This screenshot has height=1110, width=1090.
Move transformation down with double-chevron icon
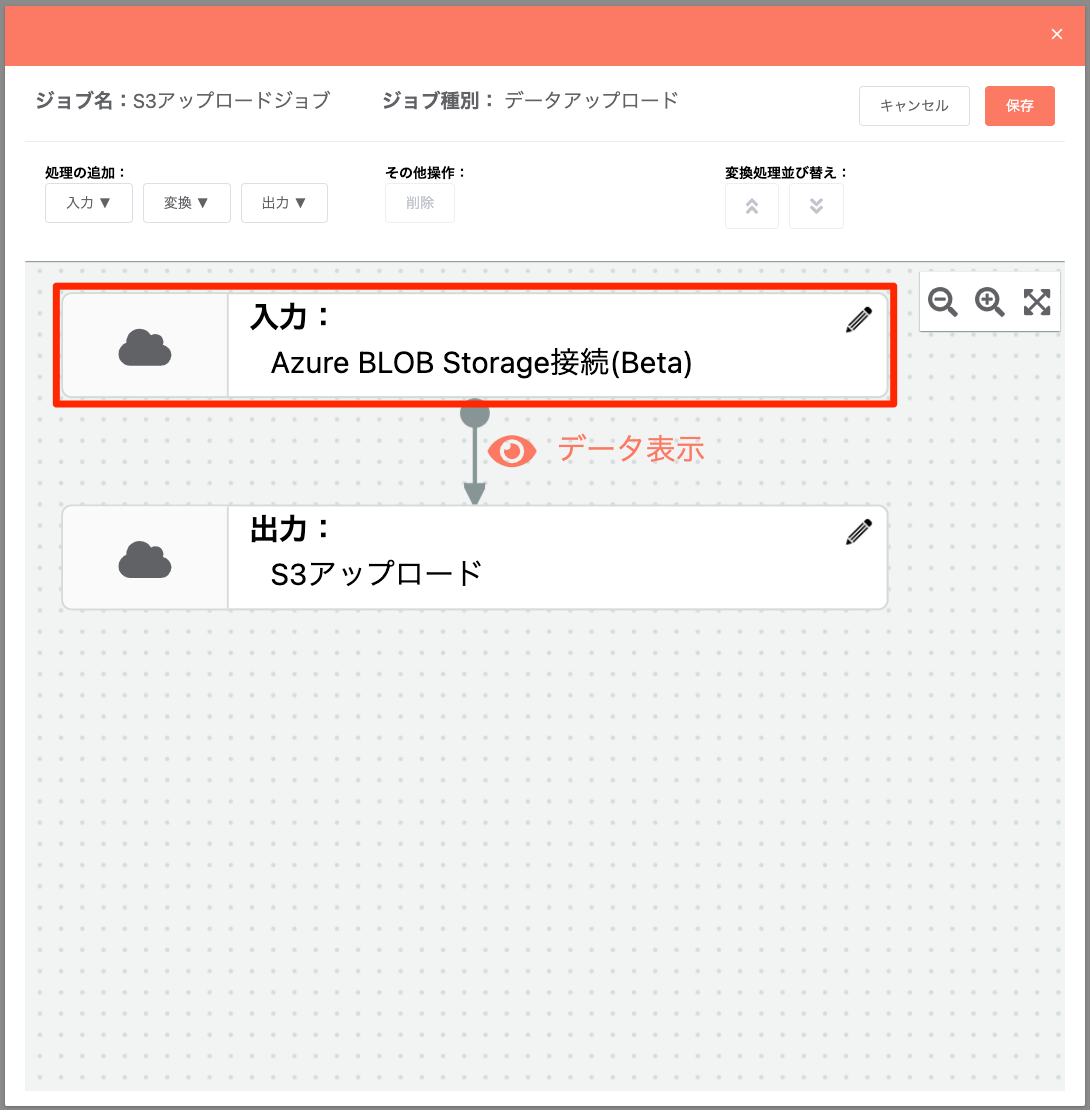coord(816,206)
